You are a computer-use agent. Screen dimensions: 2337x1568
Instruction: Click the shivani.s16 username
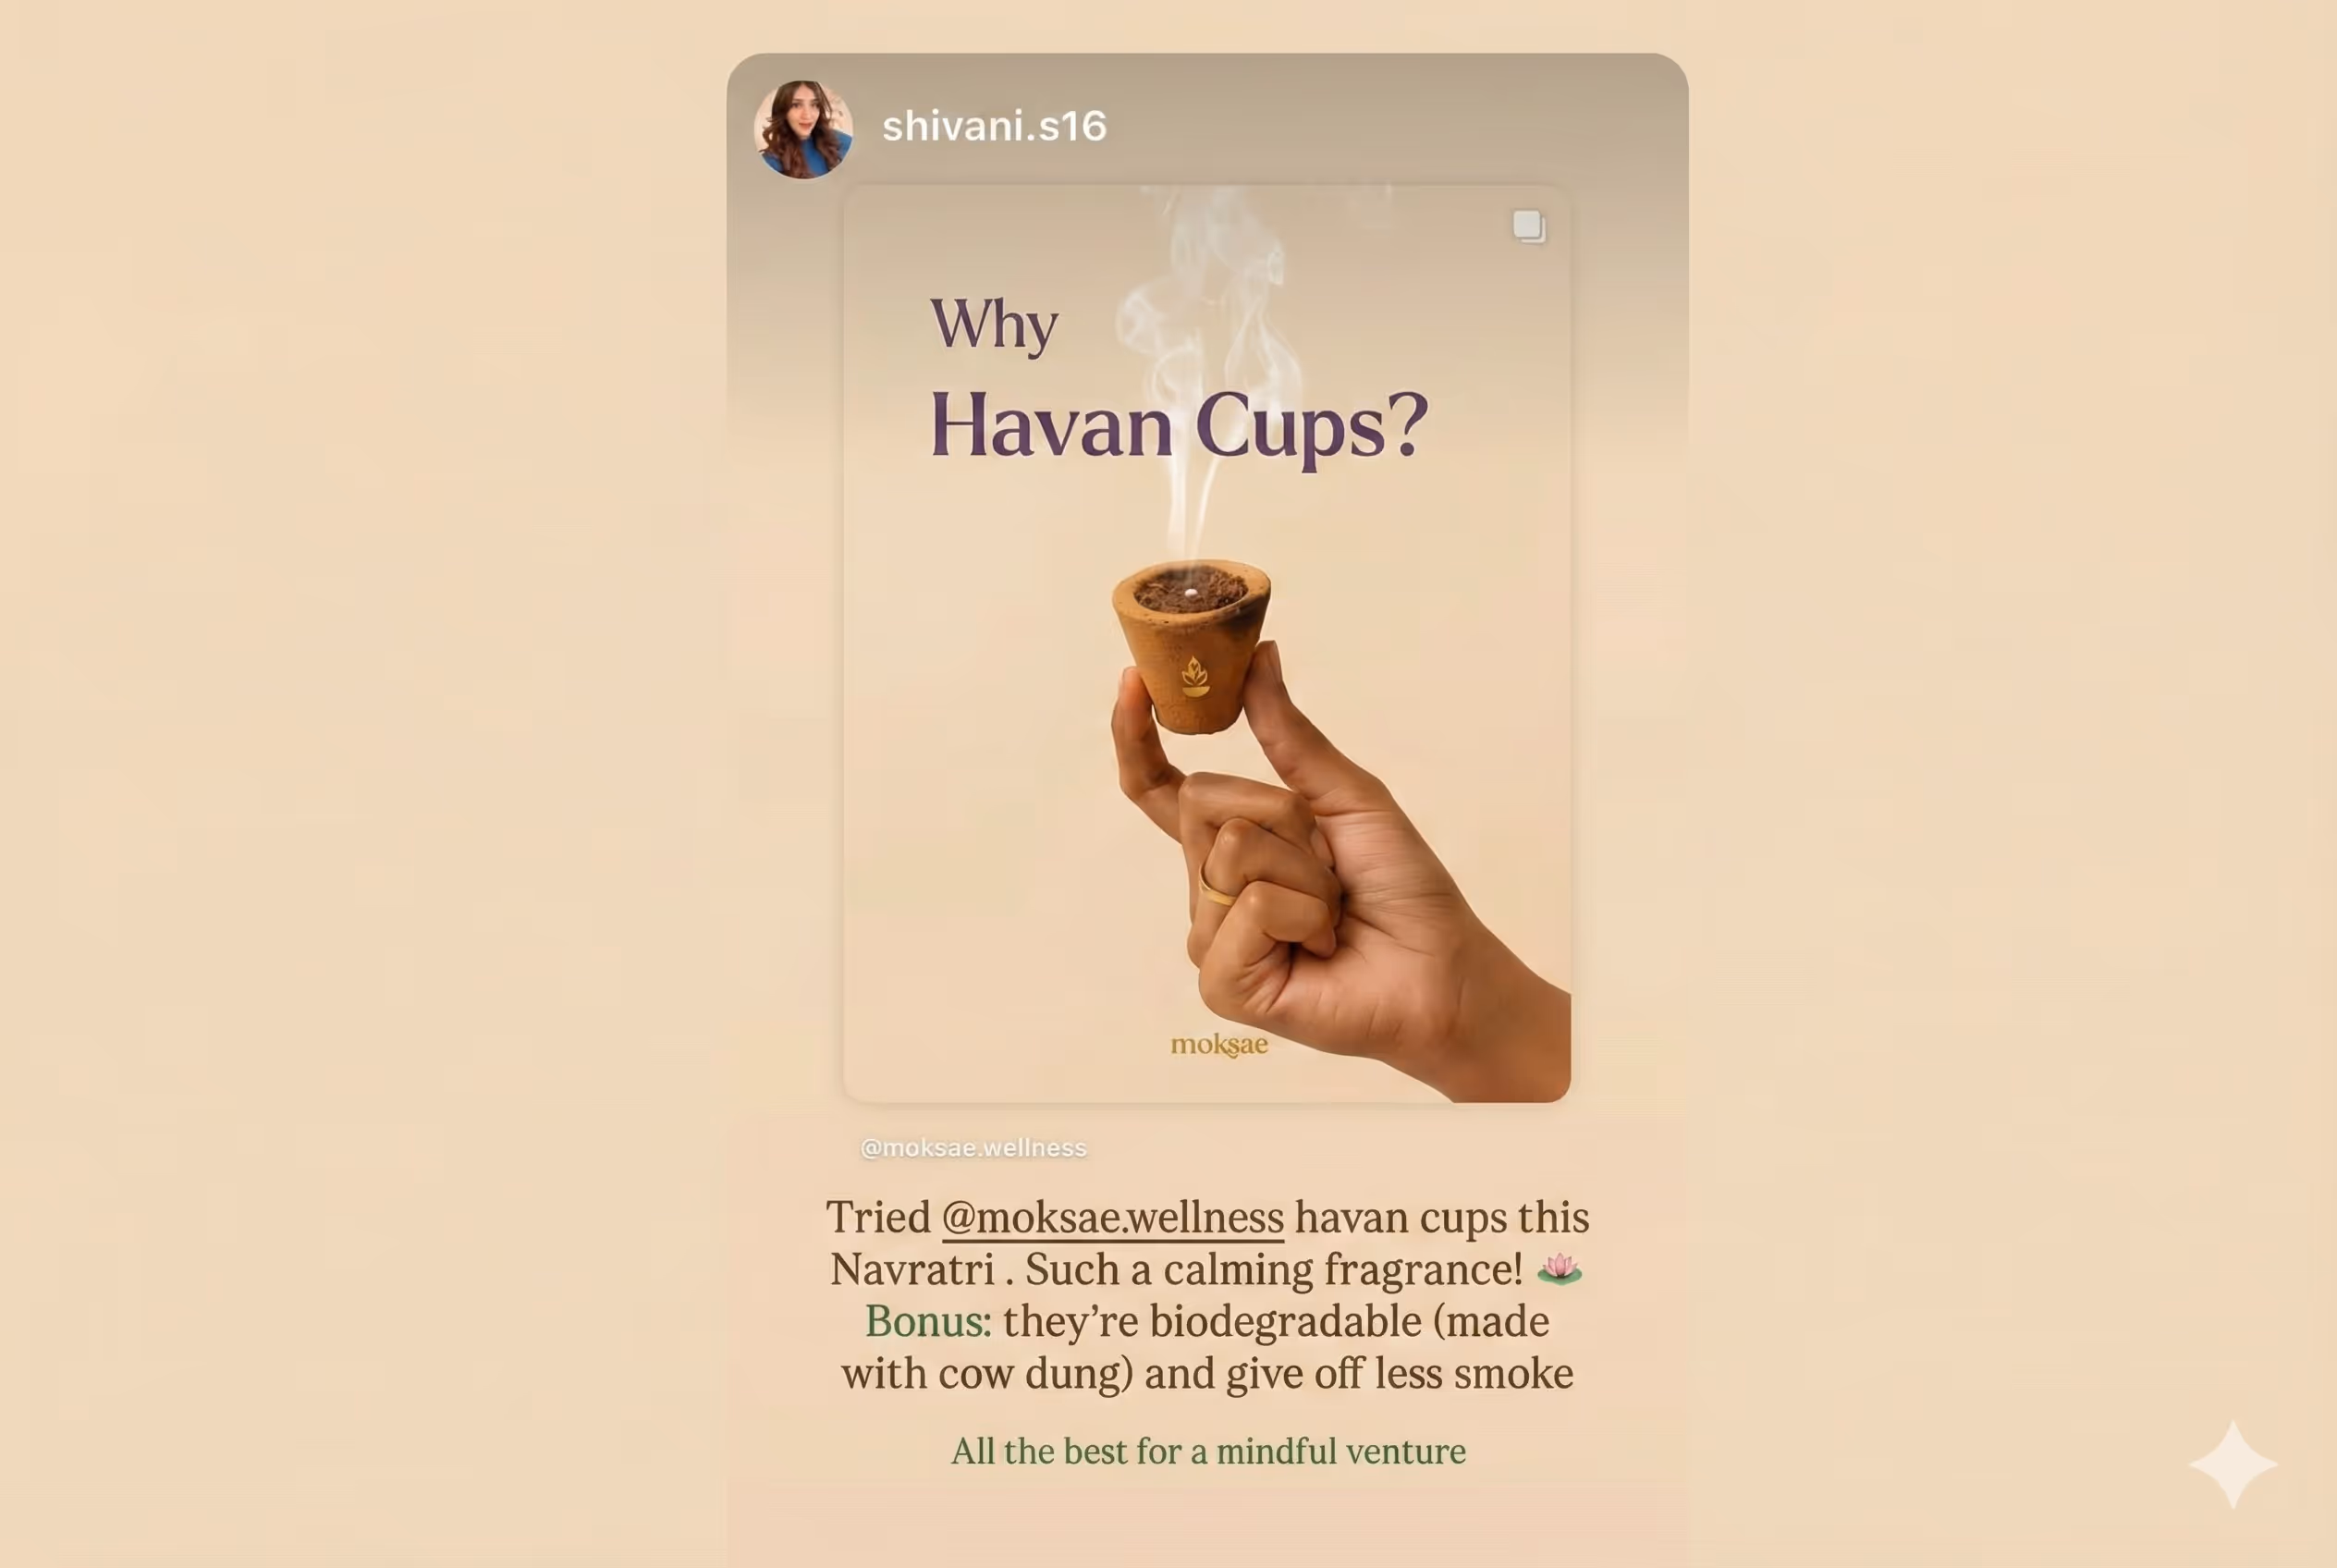click(994, 126)
